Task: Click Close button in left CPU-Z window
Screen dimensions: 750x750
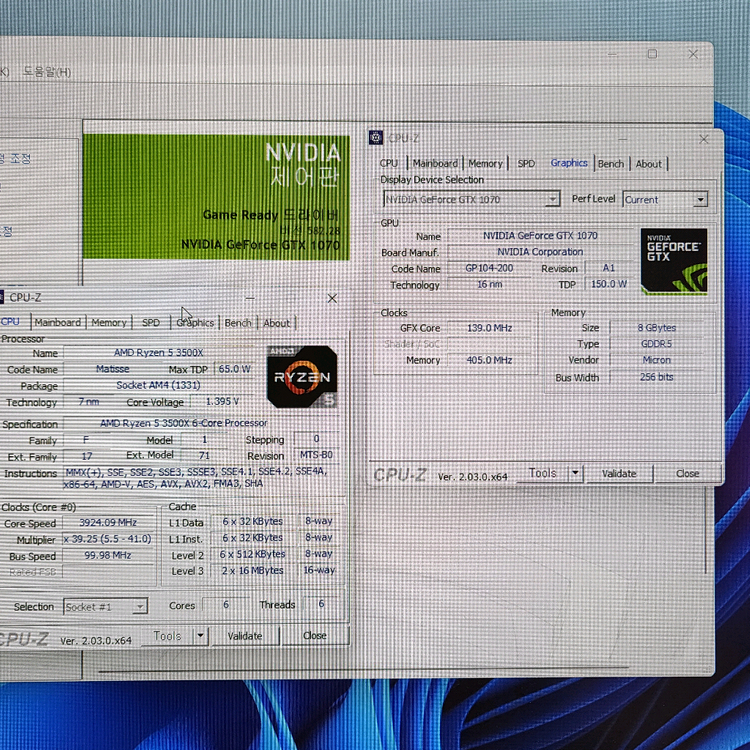Action: 314,635
